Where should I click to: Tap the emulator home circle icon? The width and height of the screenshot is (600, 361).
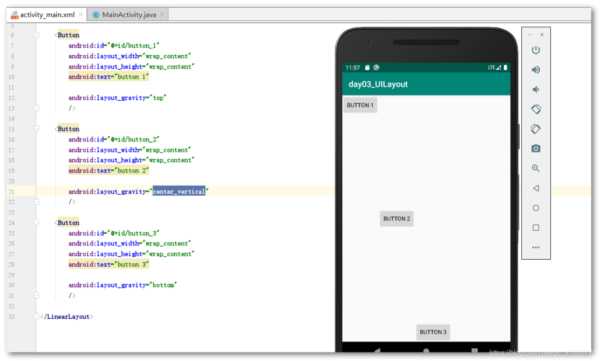(x=536, y=208)
